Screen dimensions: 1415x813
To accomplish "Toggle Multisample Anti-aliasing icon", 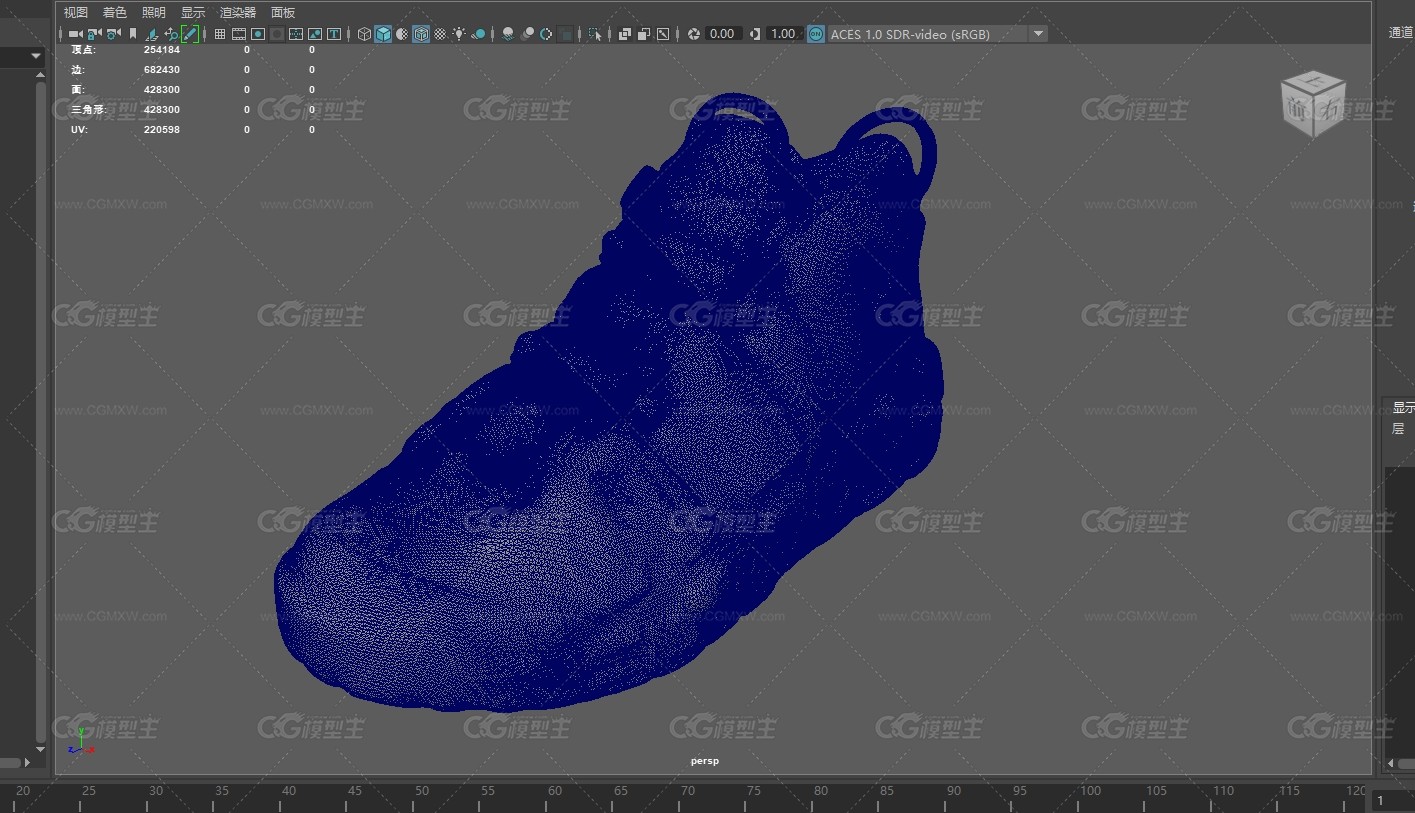I will coord(547,34).
